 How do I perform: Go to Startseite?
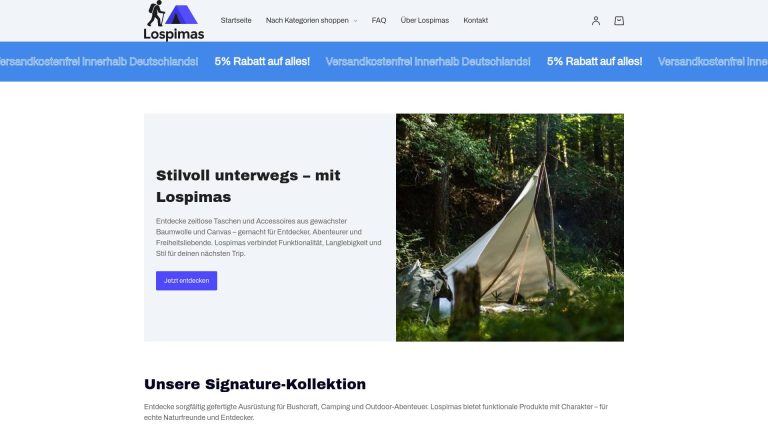tap(236, 21)
